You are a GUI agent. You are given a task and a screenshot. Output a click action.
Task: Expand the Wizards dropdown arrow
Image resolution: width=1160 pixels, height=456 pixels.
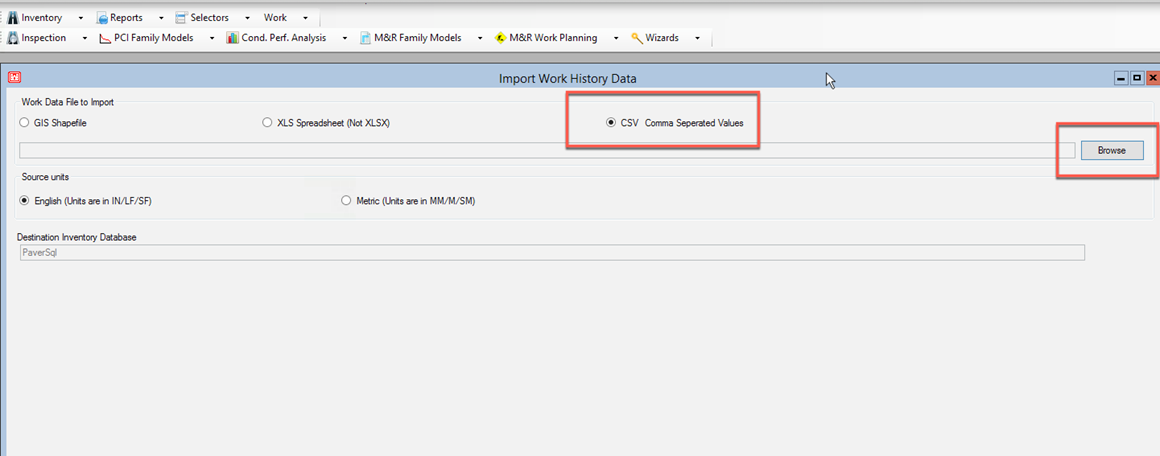pos(698,38)
